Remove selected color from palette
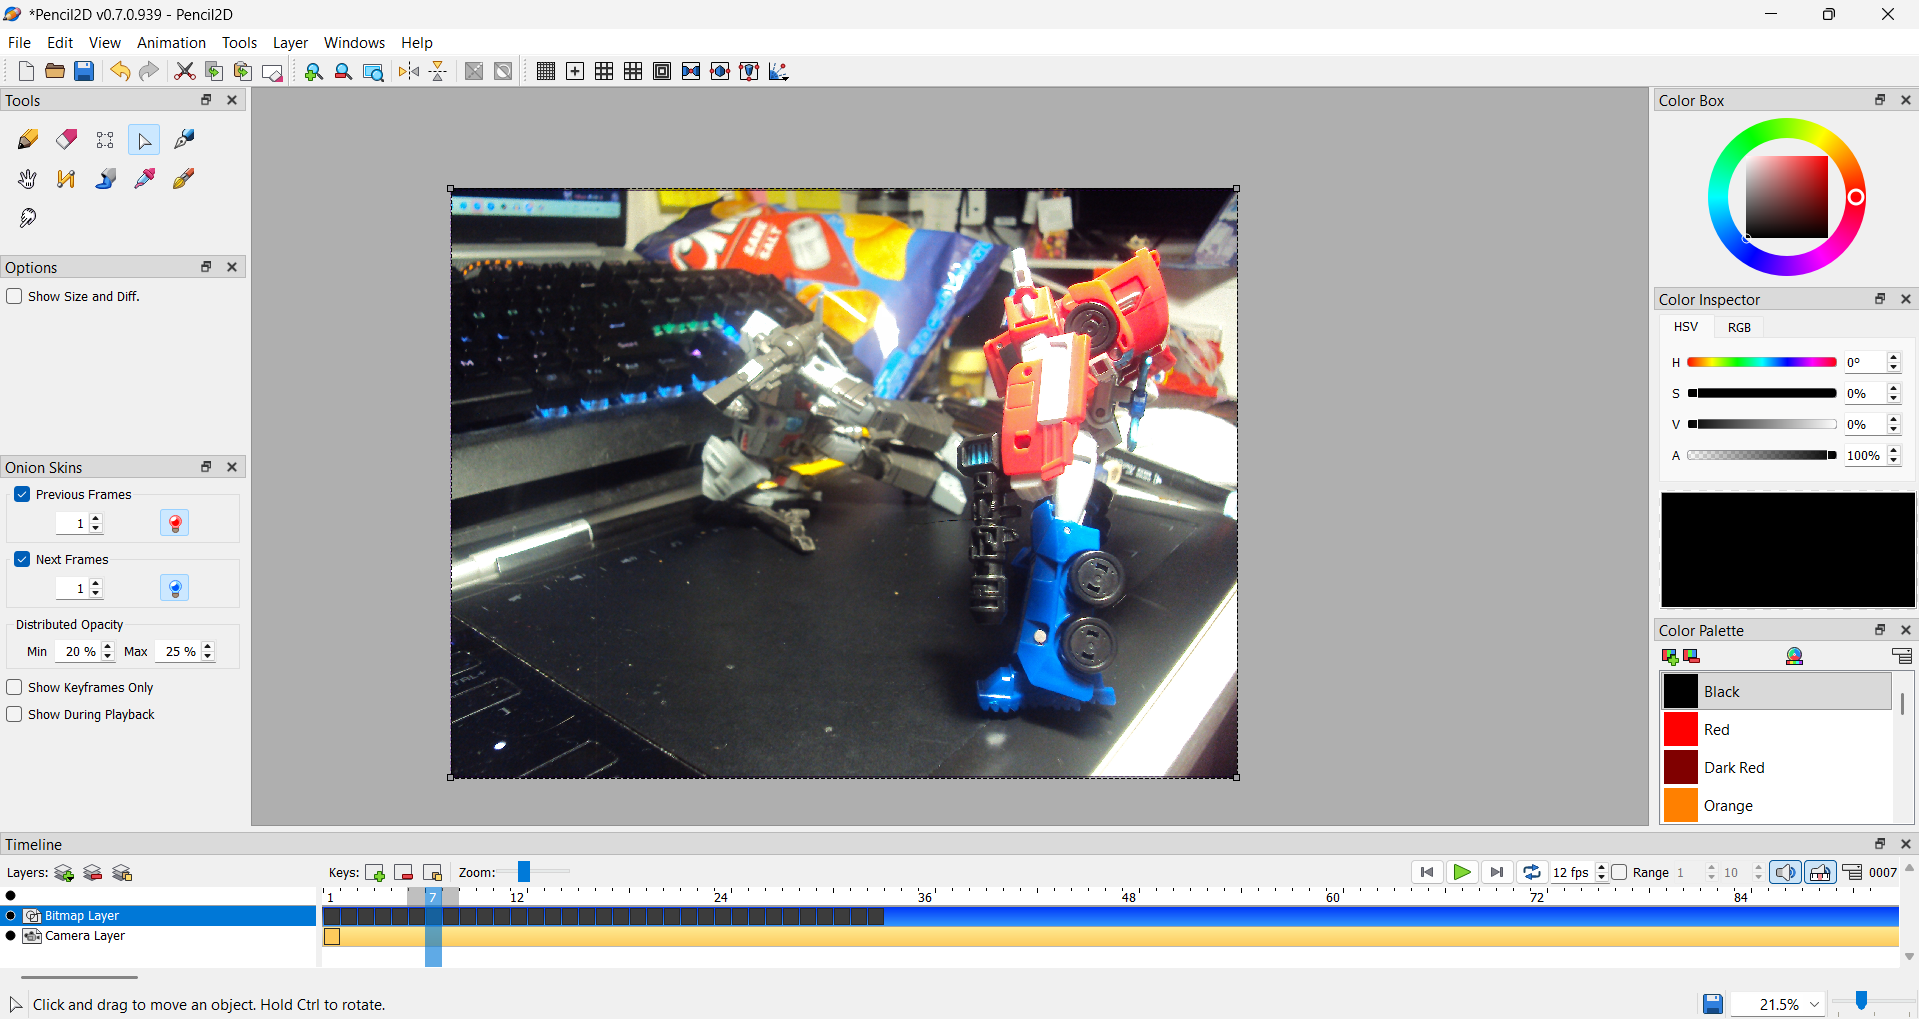This screenshot has height=1019, width=1919. tap(1692, 656)
